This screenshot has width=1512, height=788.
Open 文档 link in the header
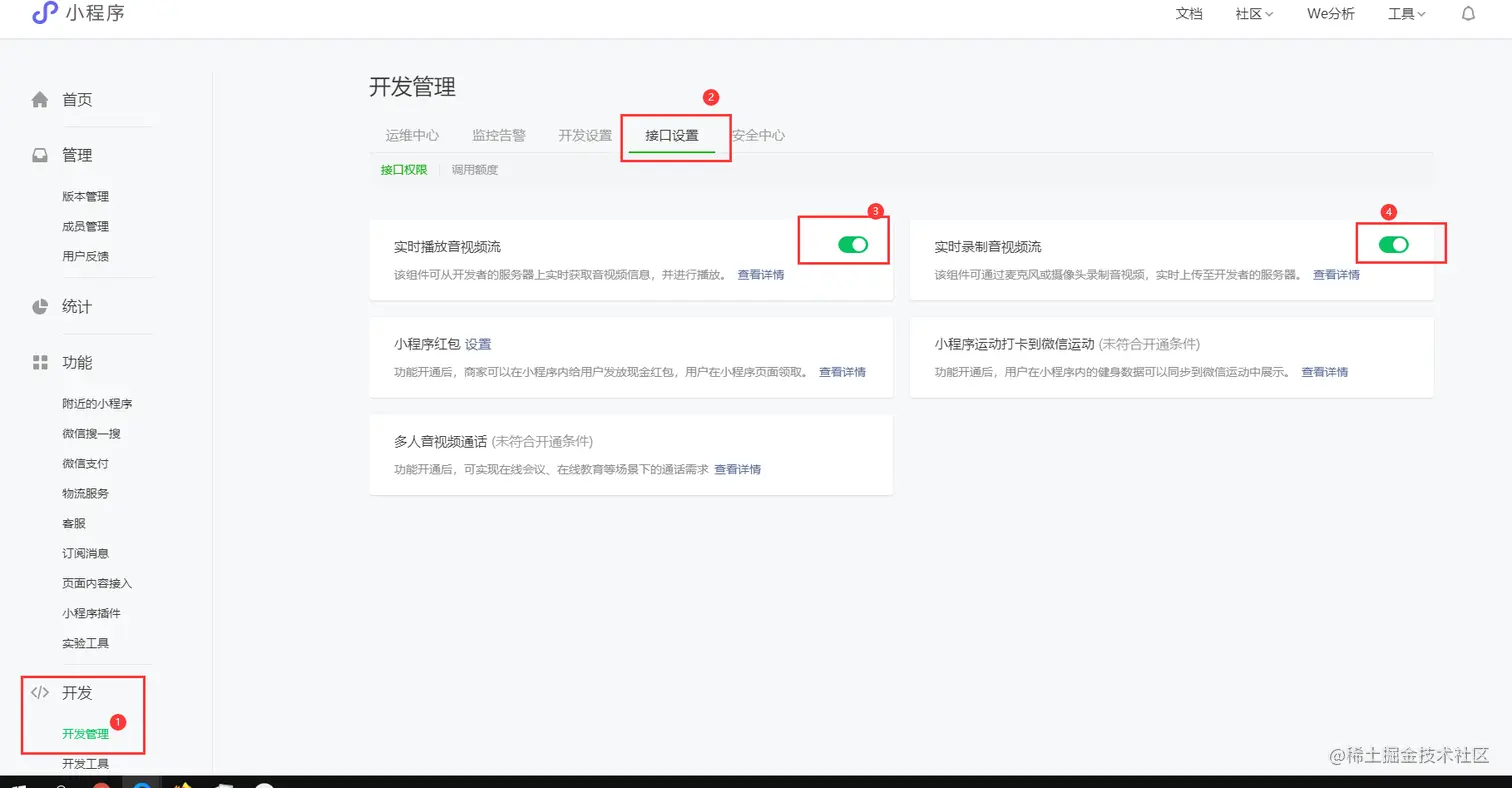pyautogui.click(x=1189, y=14)
